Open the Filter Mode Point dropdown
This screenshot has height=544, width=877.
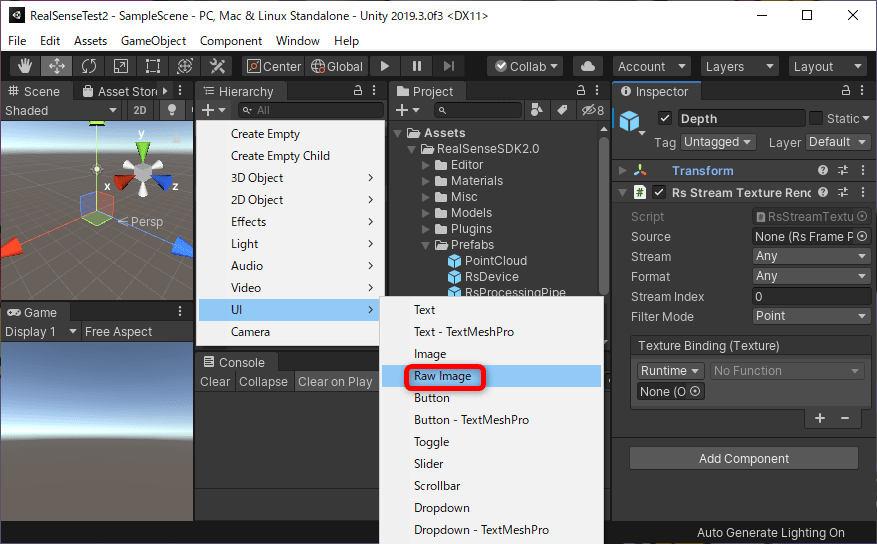[x=812, y=316]
